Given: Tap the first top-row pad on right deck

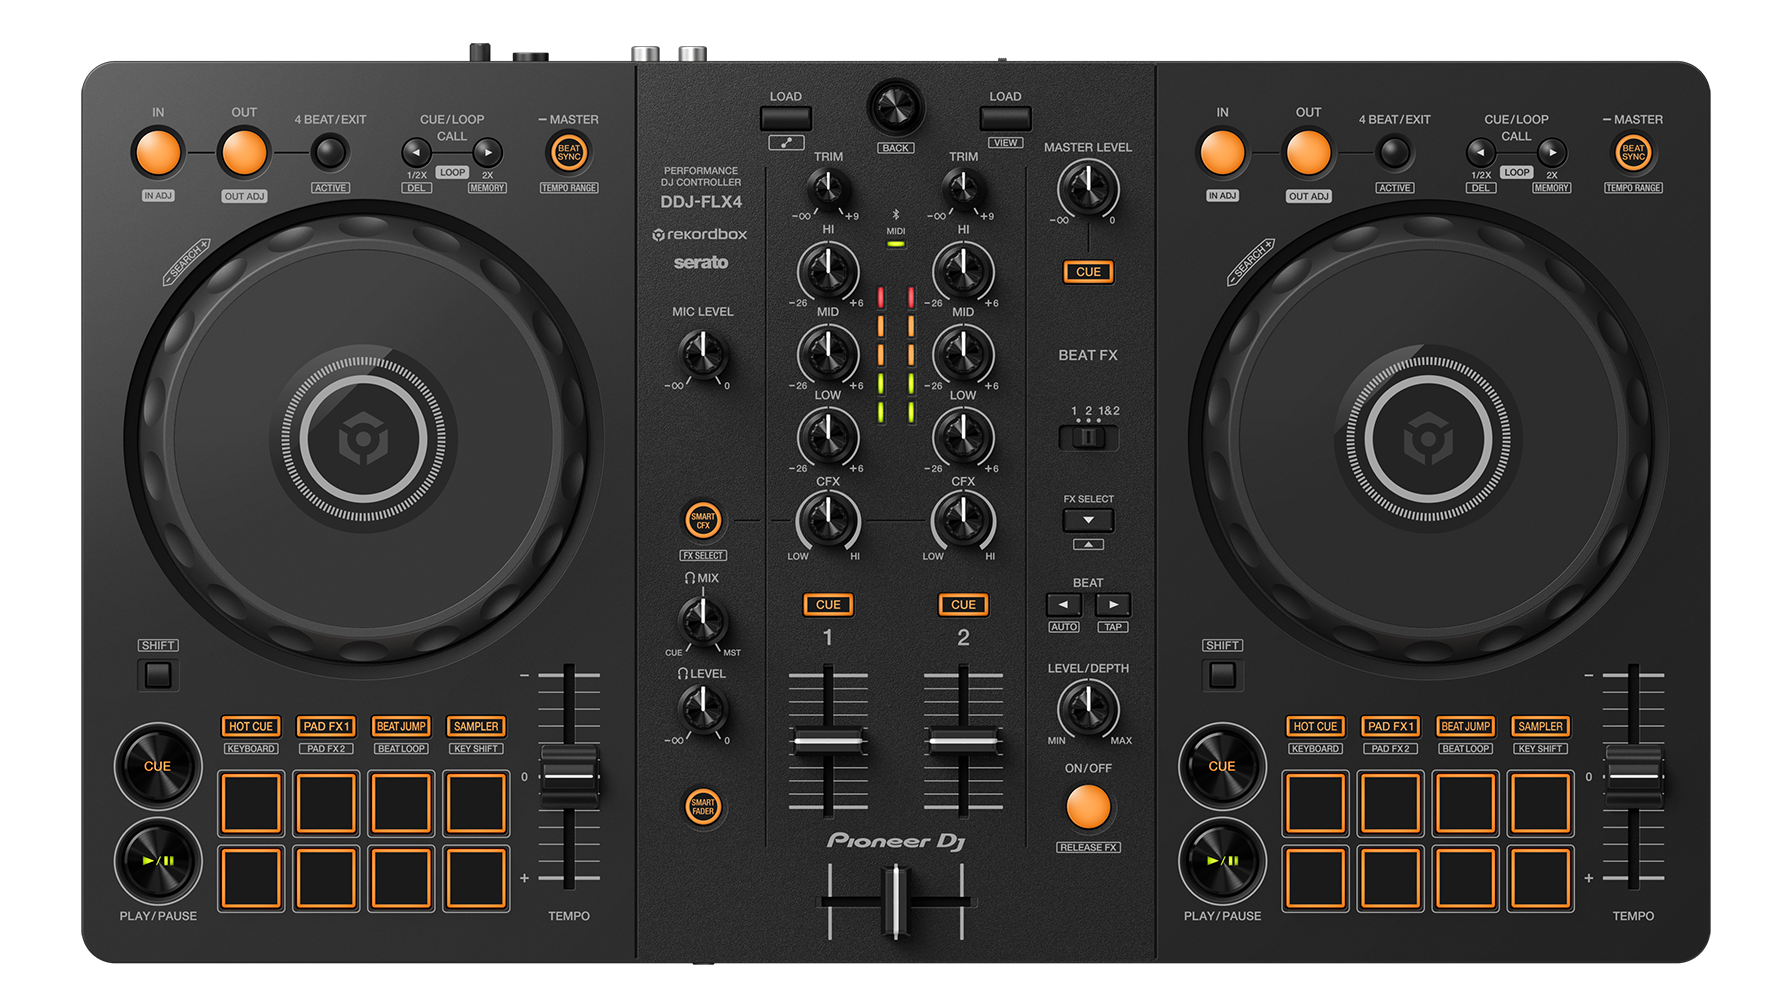Looking at the screenshot, I should click(1315, 803).
